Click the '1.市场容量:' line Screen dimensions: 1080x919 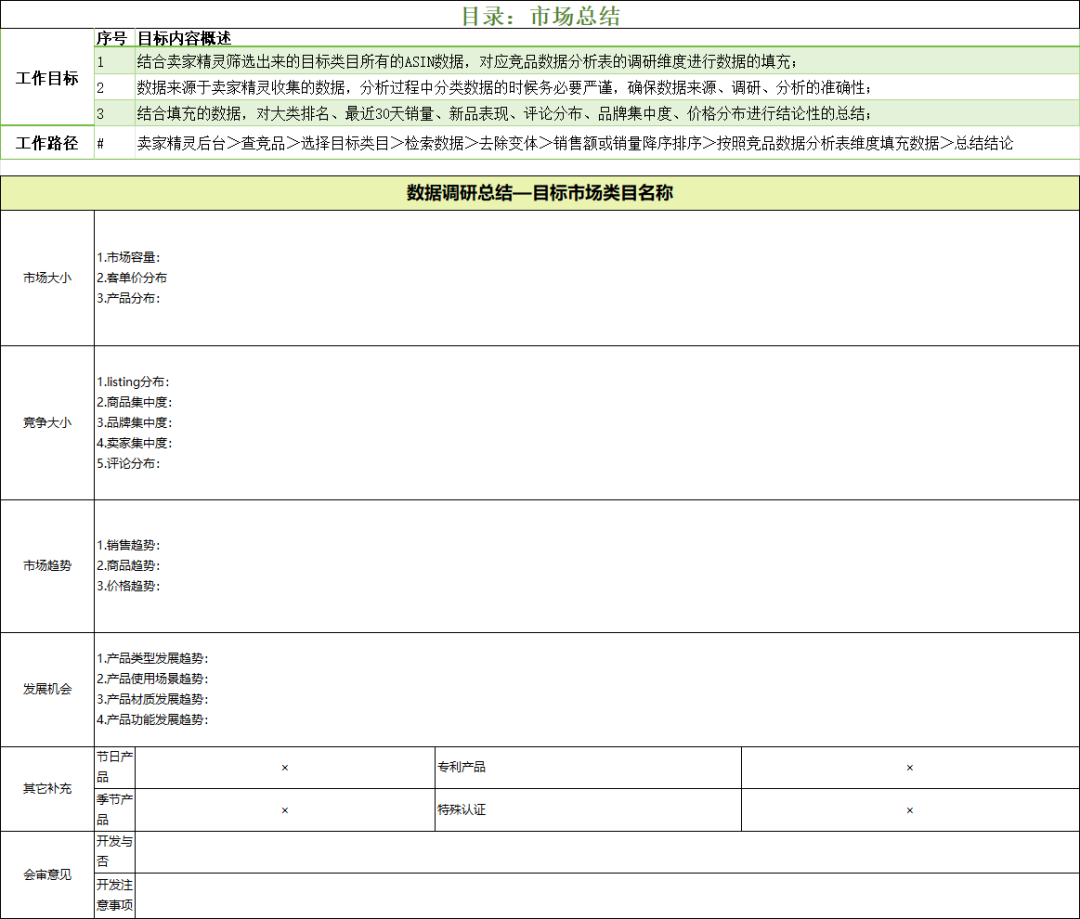coord(128,258)
